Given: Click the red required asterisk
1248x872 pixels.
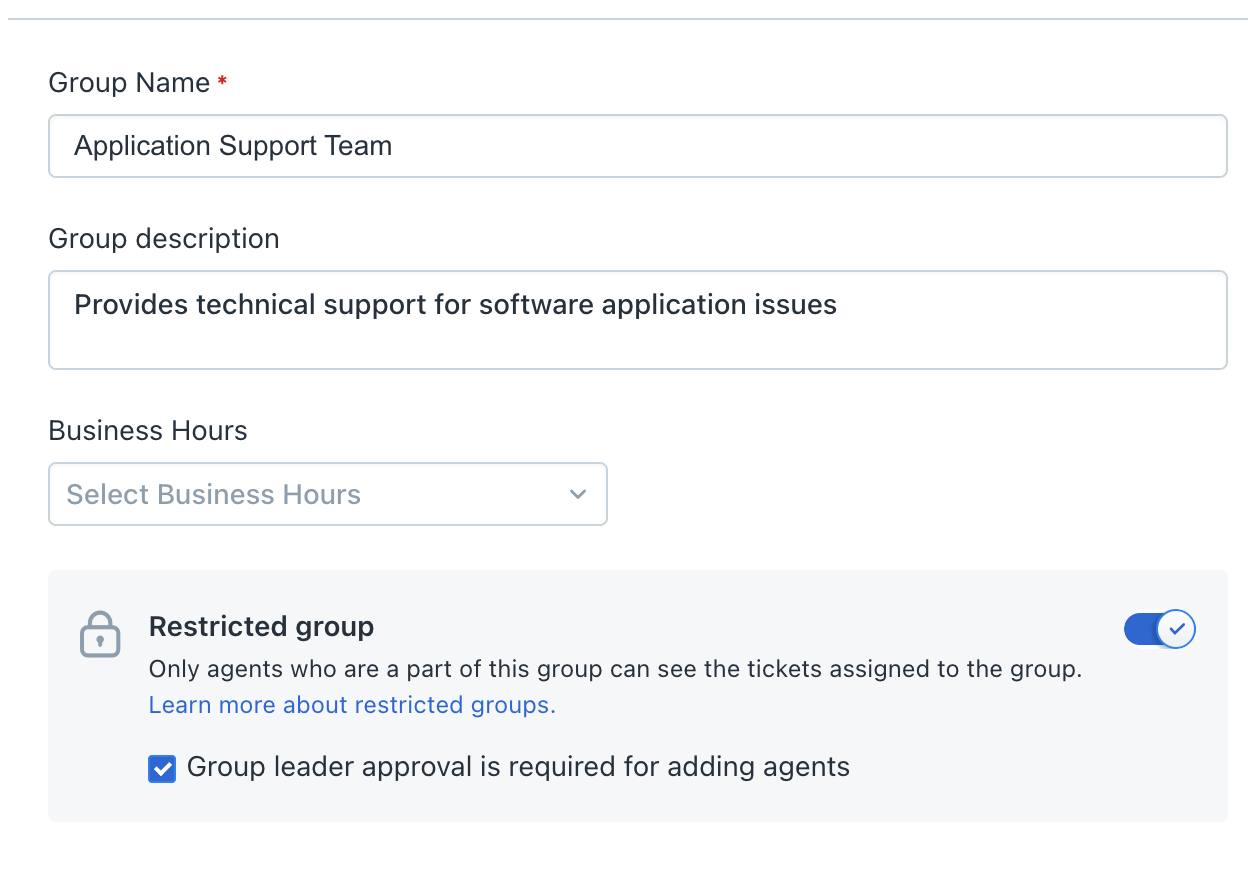Looking at the screenshot, I should [x=222, y=83].
